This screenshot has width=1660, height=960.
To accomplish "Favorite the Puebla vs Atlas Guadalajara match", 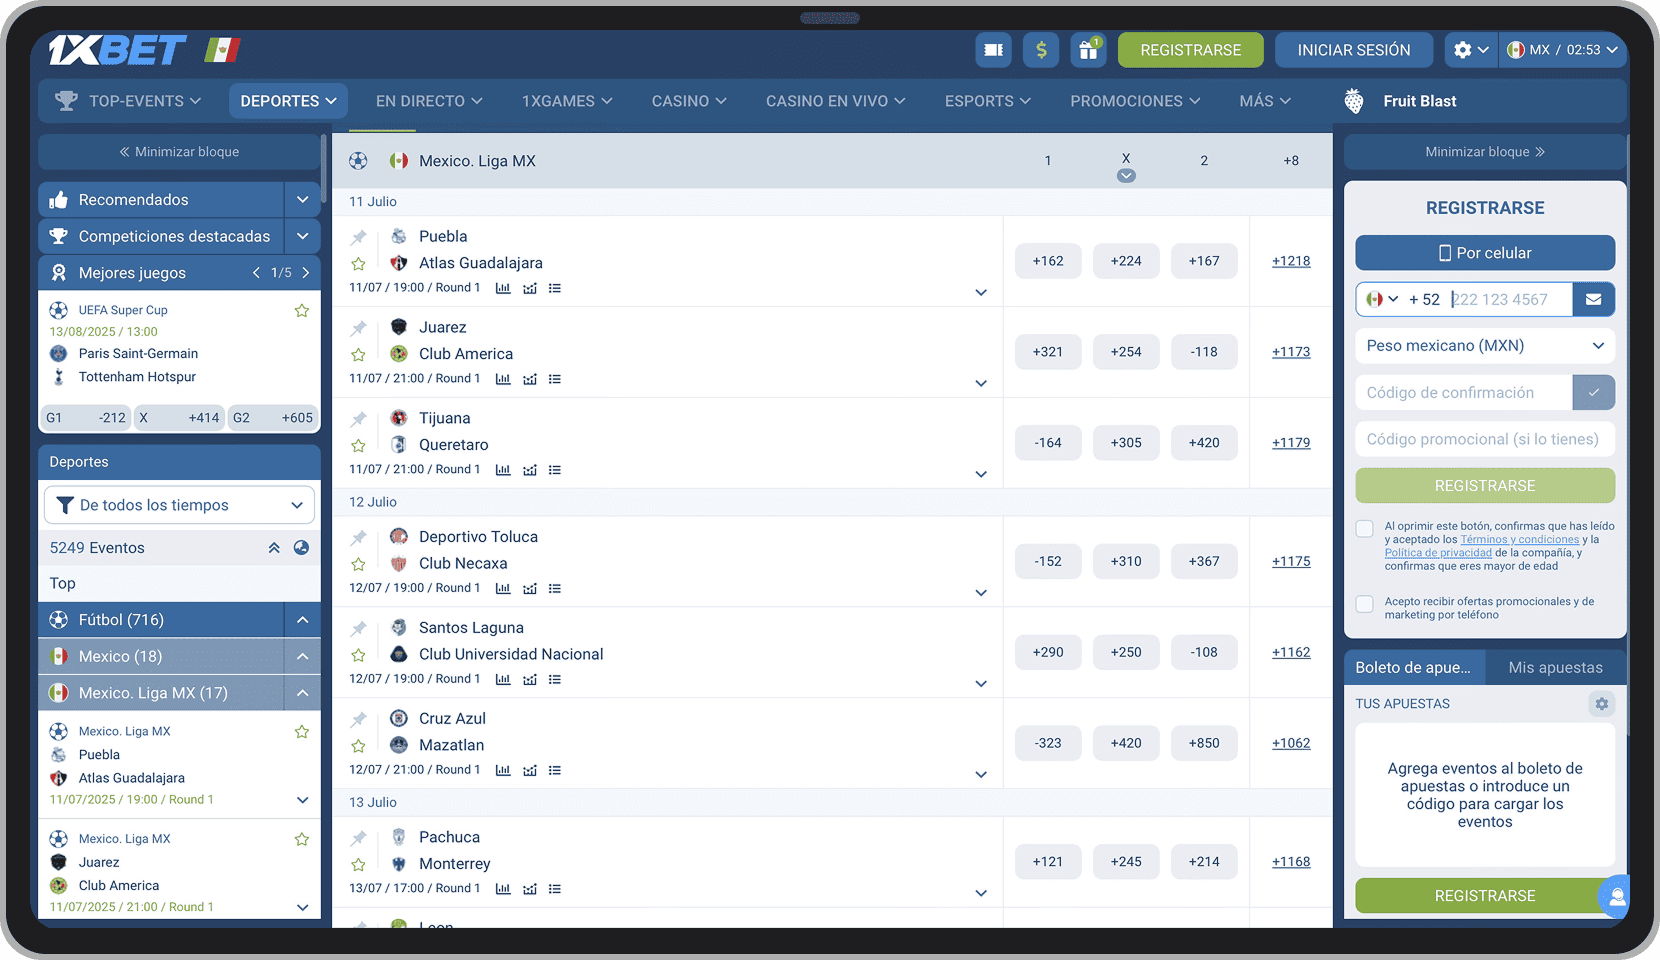I will point(358,264).
